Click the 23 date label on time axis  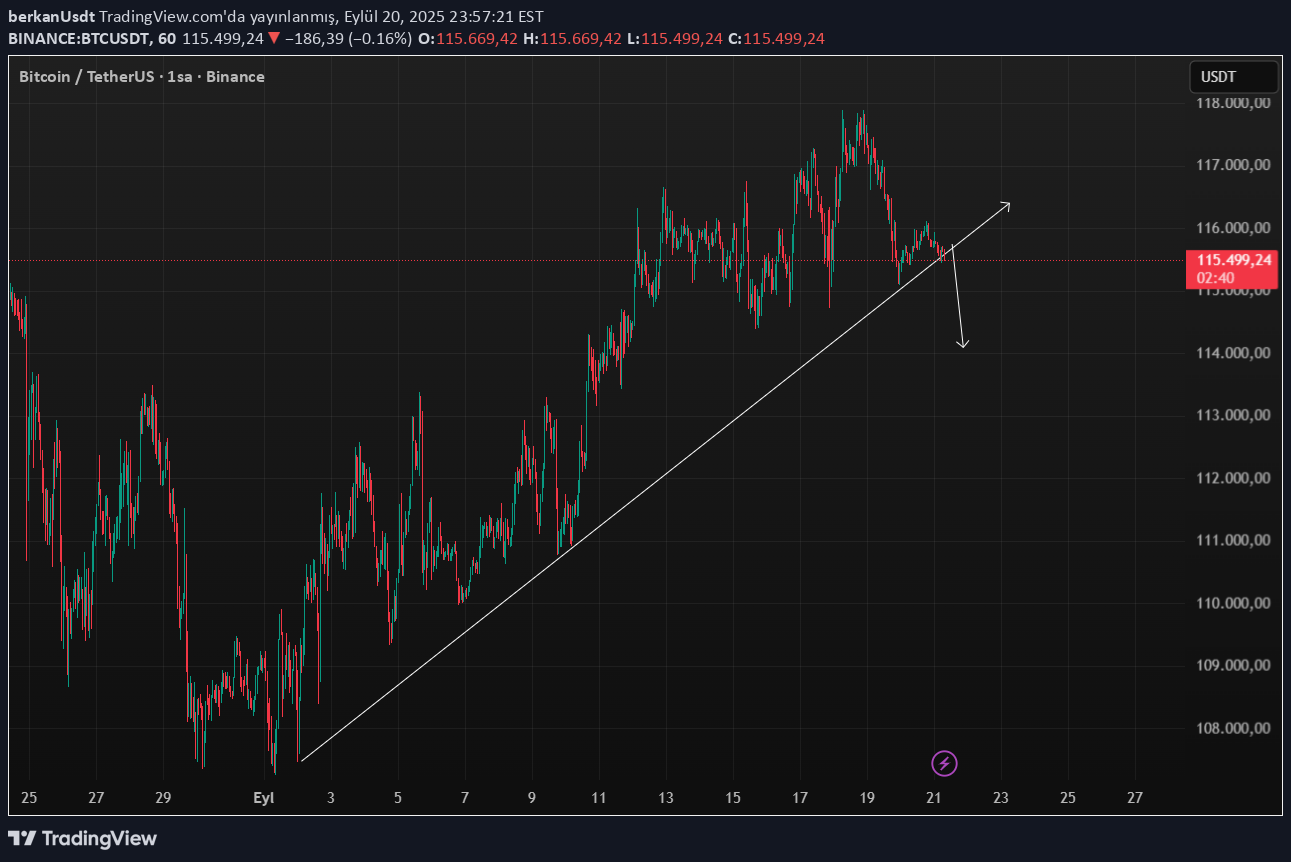coord(1001,798)
